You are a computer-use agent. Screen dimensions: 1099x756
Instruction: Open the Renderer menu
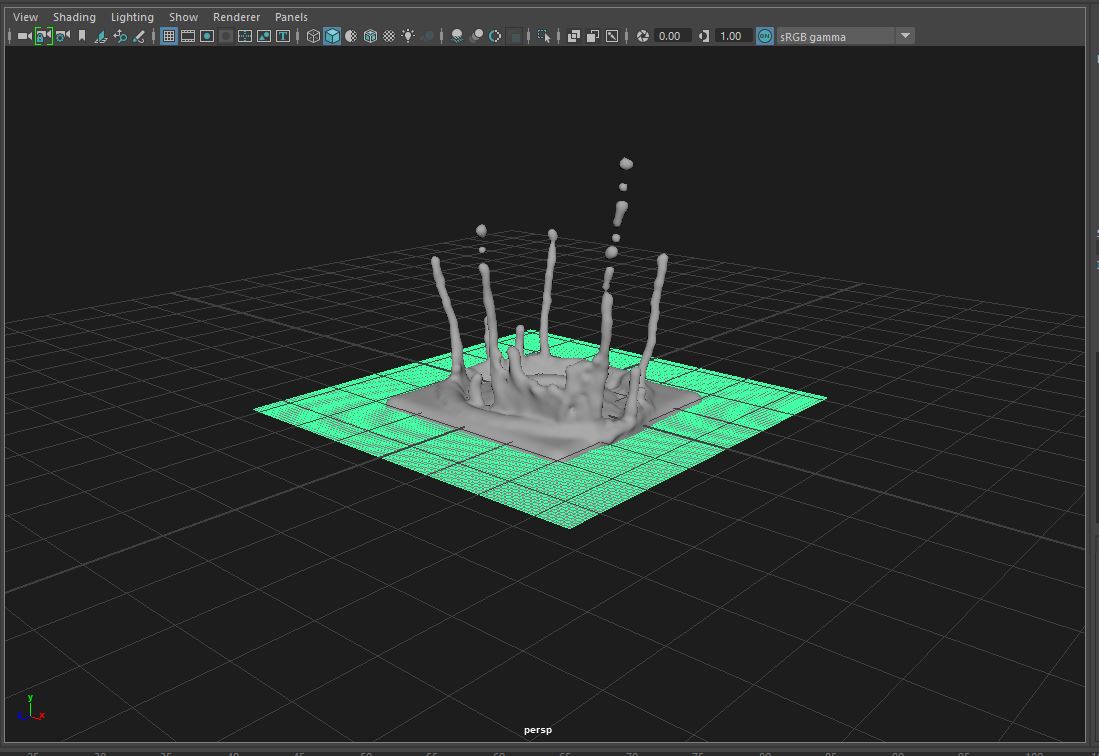[x=236, y=17]
